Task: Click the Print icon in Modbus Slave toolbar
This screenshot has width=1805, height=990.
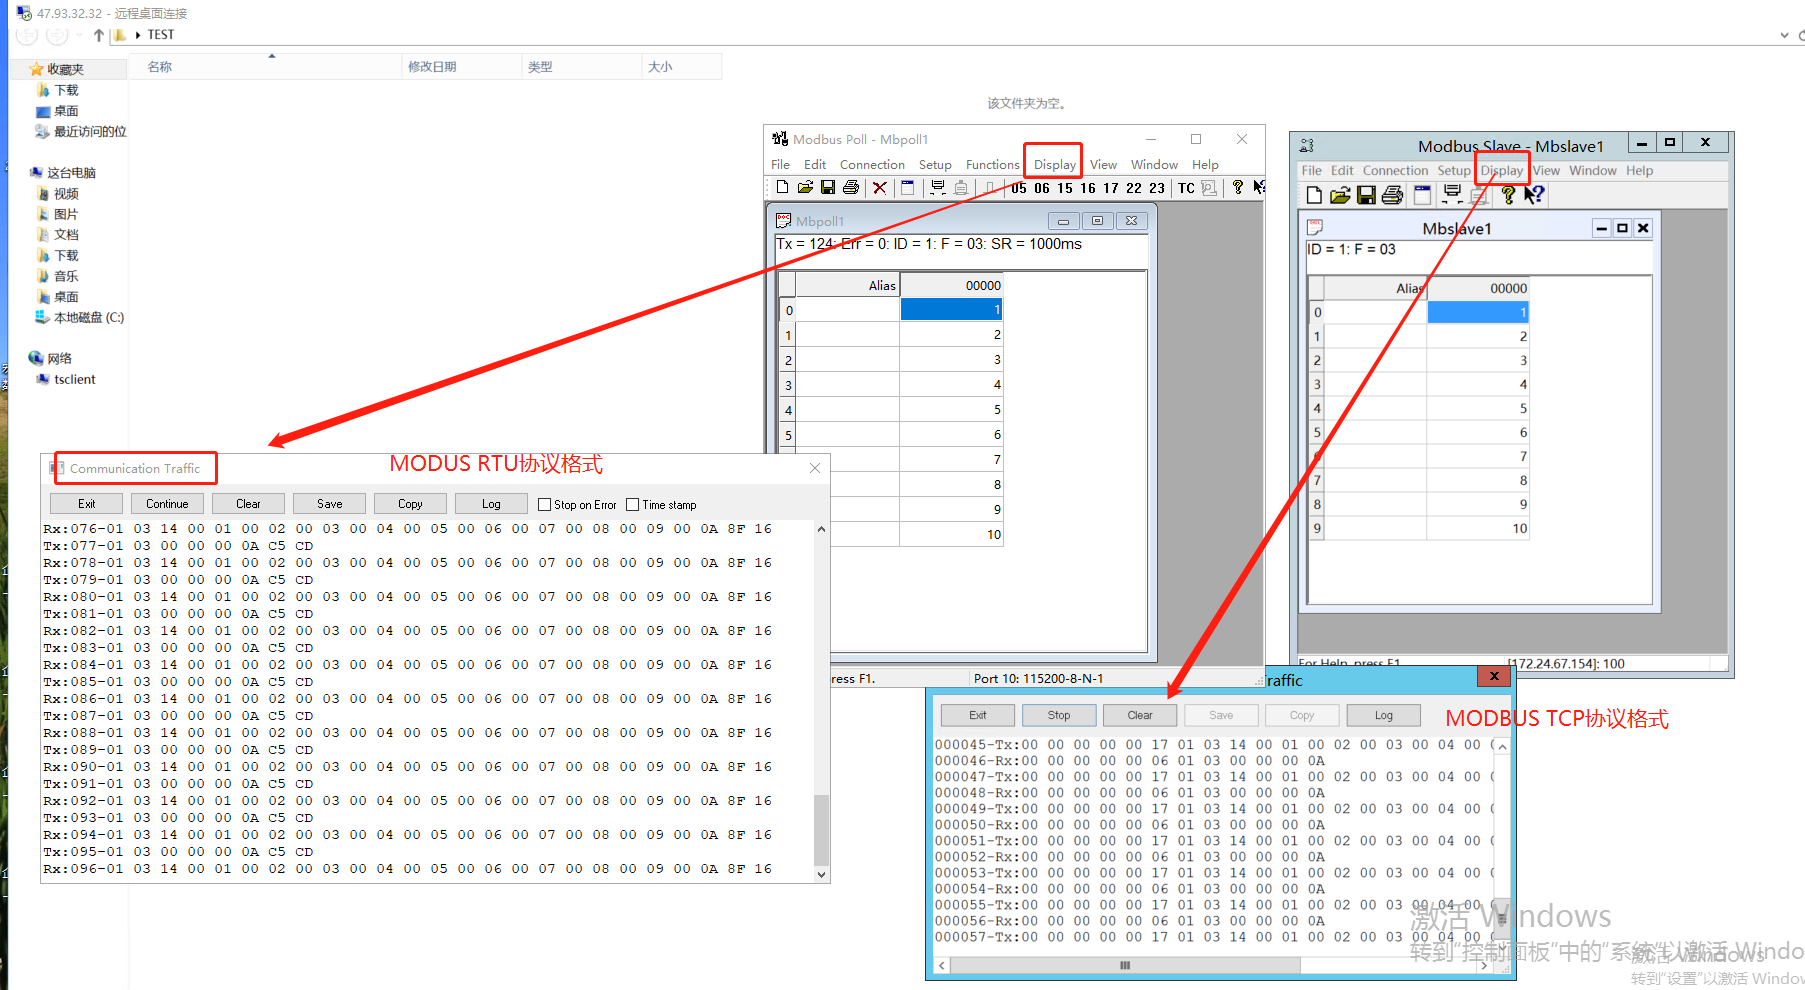Action: click(1392, 195)
